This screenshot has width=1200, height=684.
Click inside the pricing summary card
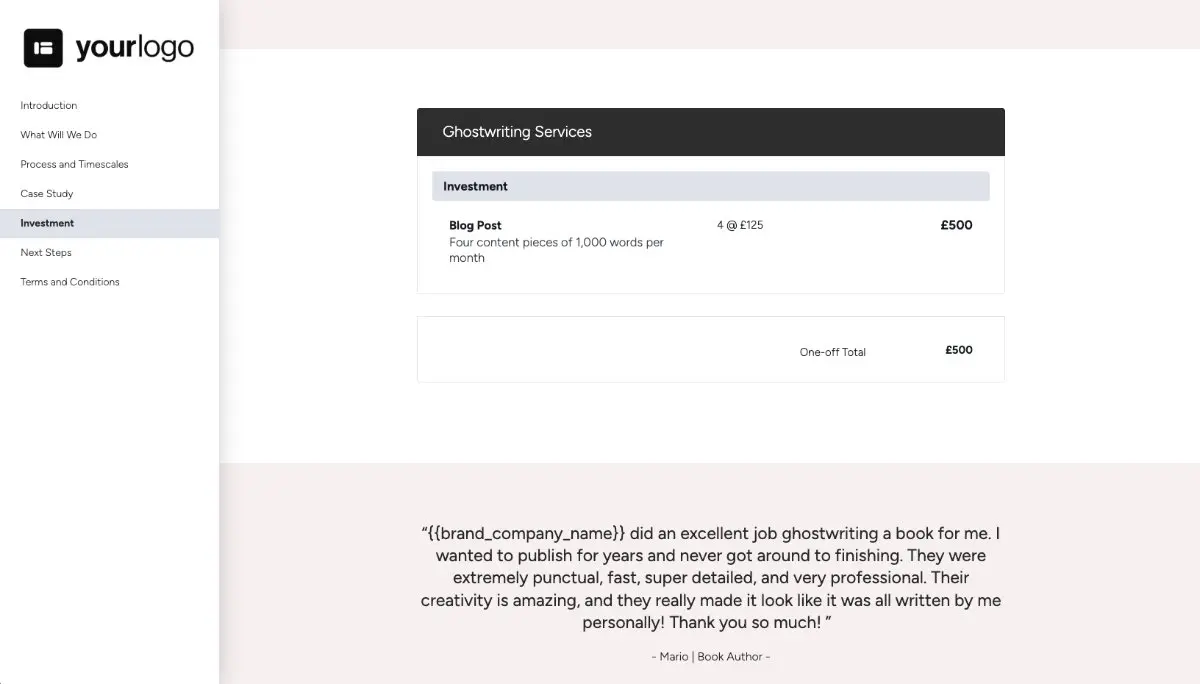pos(710,349)
